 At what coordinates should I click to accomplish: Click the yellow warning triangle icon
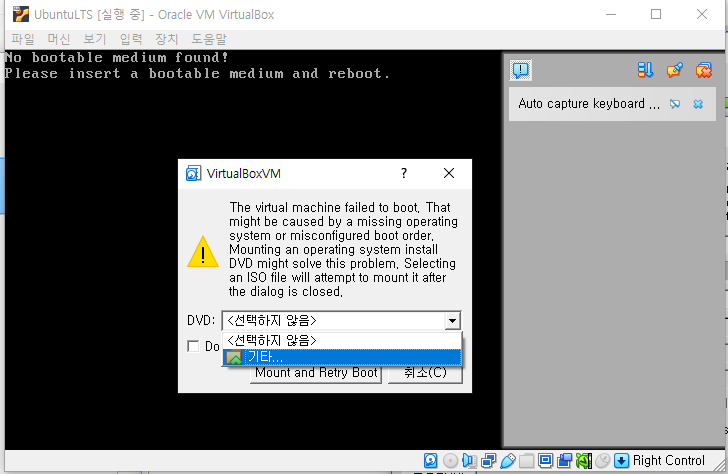point(203,252)
